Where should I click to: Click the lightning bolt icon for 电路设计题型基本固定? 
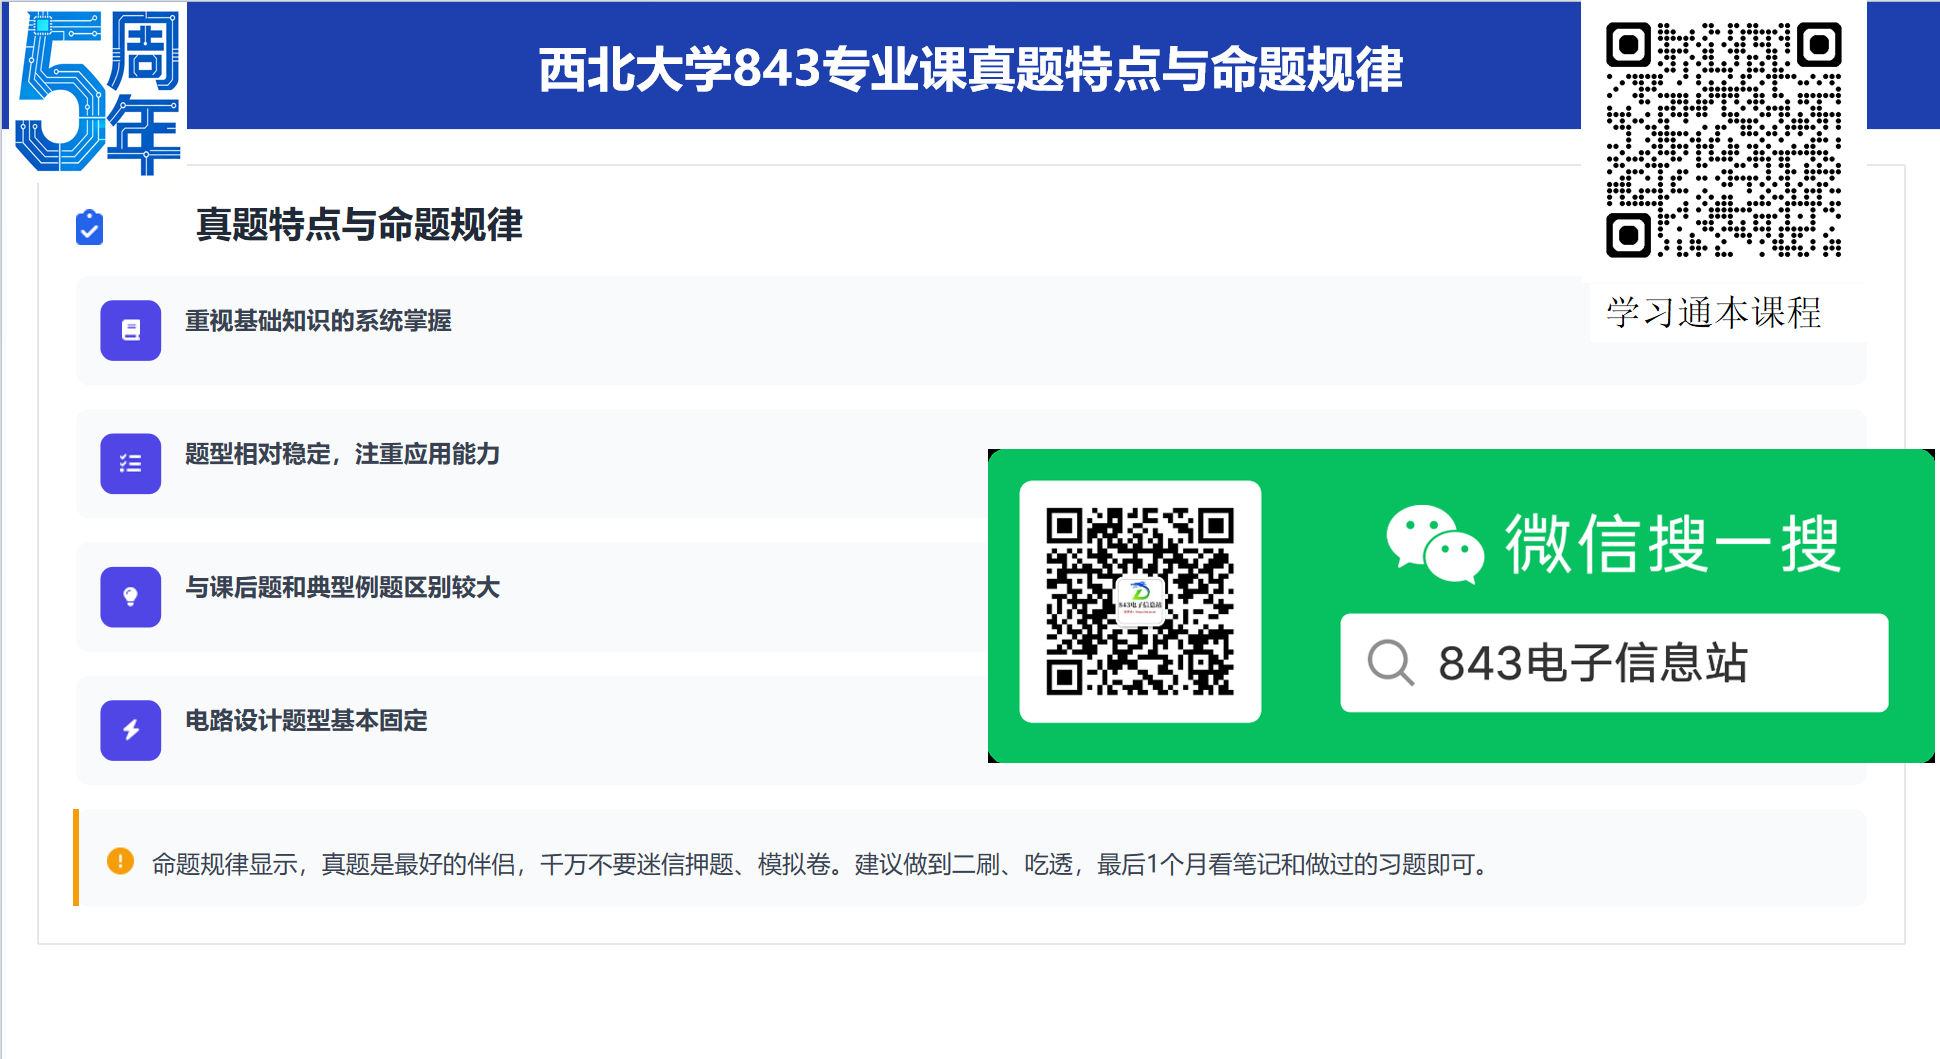pos(131,730)
